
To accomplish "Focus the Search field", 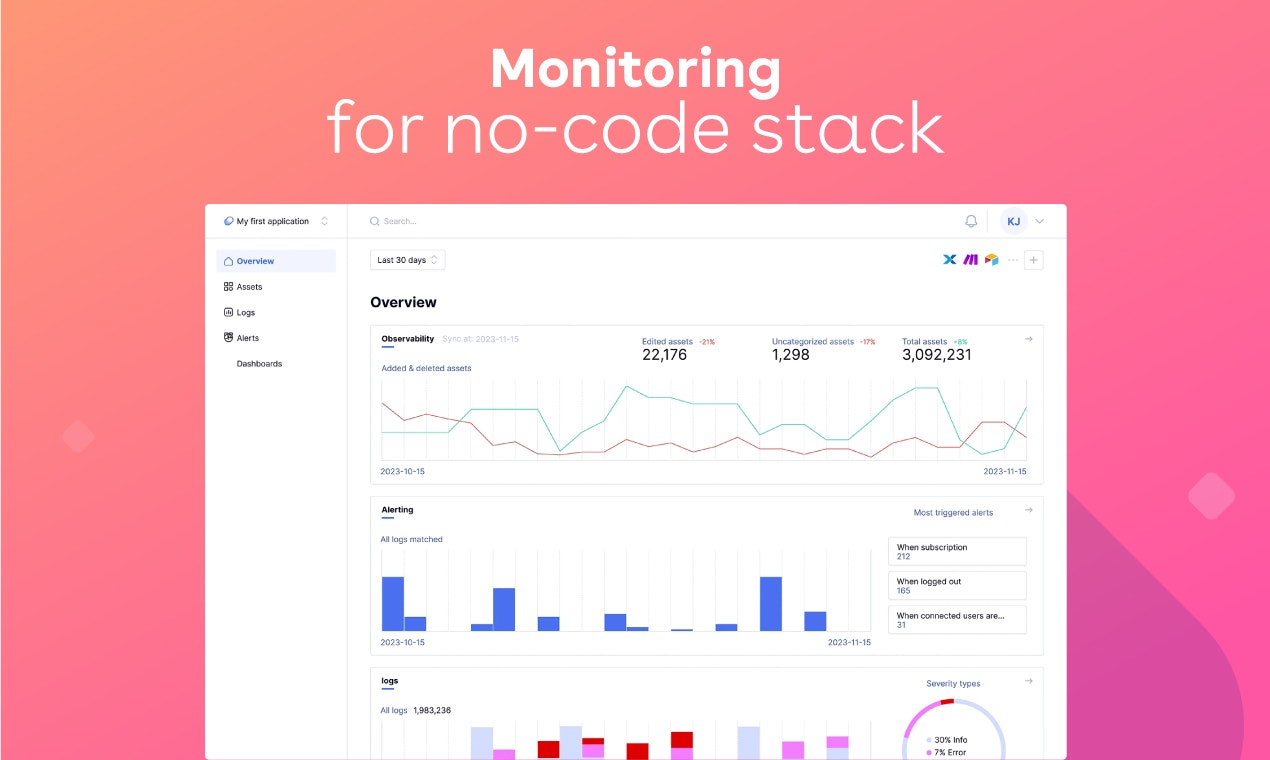I will pos(660,221).
